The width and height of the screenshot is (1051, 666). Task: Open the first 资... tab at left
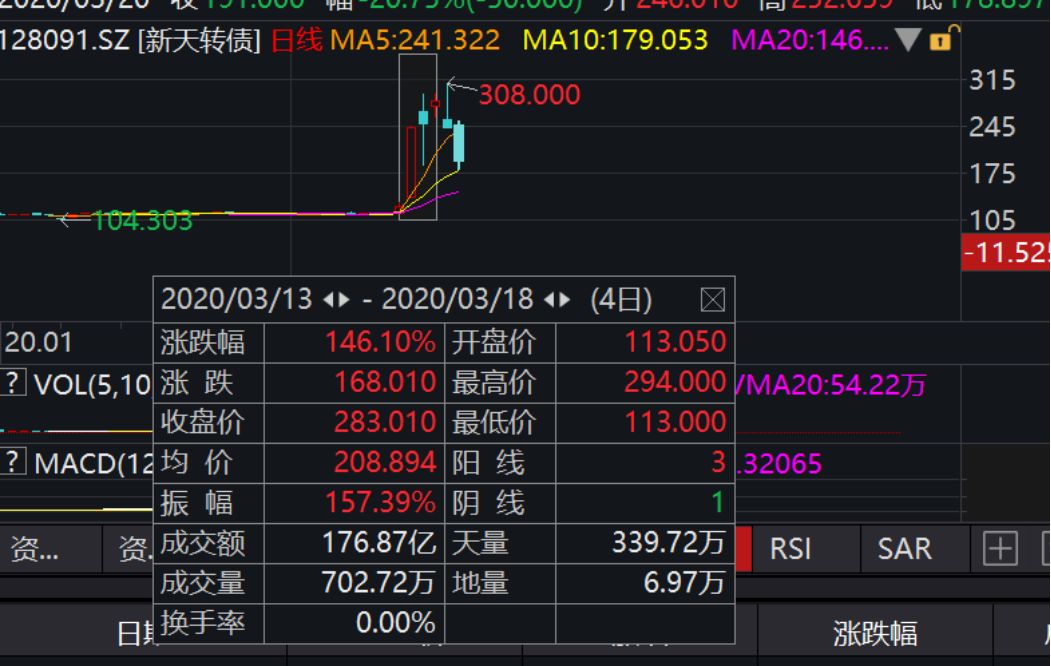[34, 548]
